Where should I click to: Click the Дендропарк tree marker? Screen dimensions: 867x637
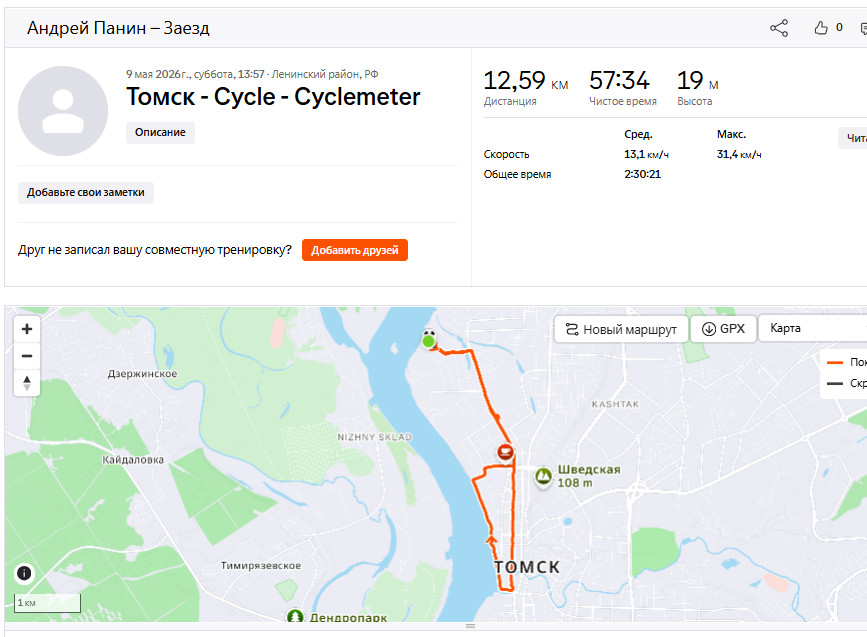coord(295,615)
